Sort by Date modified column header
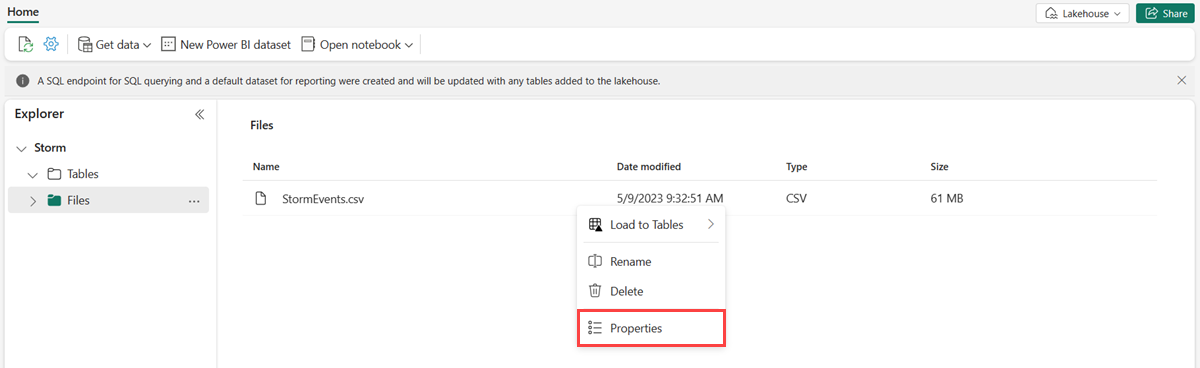1200x368 pixels. click(x=649, y=167)
